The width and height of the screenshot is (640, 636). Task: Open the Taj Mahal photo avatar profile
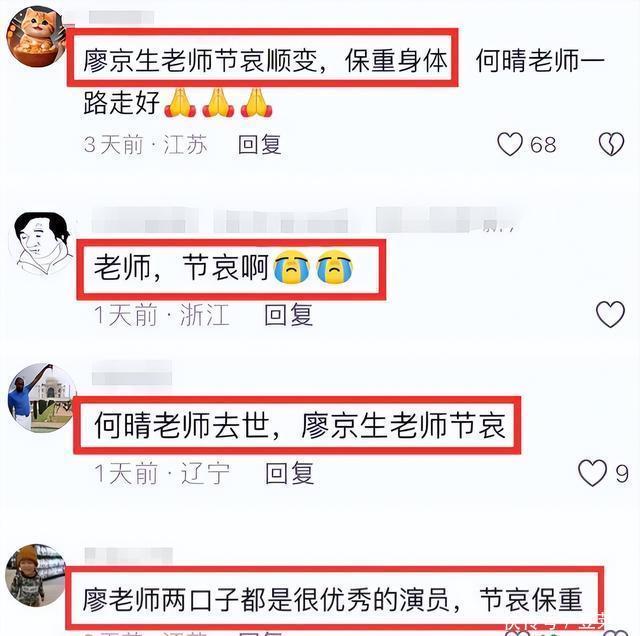pyautogui.click(x=42, y=398)
